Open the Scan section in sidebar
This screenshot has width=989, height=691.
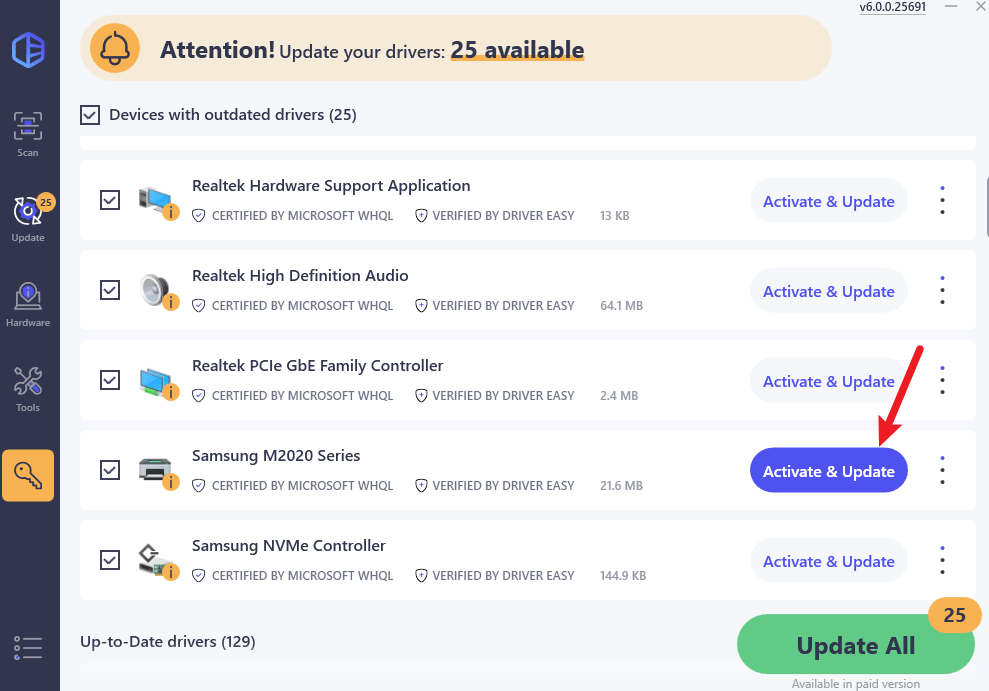(x=28, y=134)
